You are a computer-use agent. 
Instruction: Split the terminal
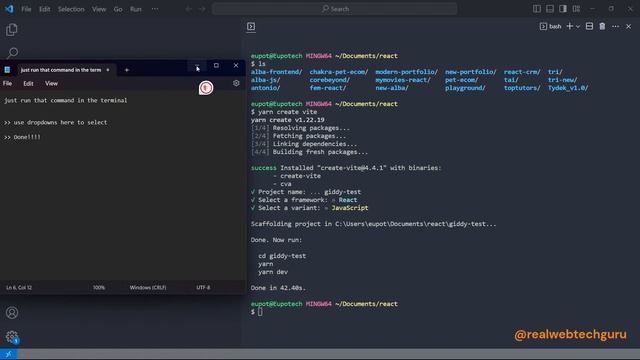click(x=589, y=27)
